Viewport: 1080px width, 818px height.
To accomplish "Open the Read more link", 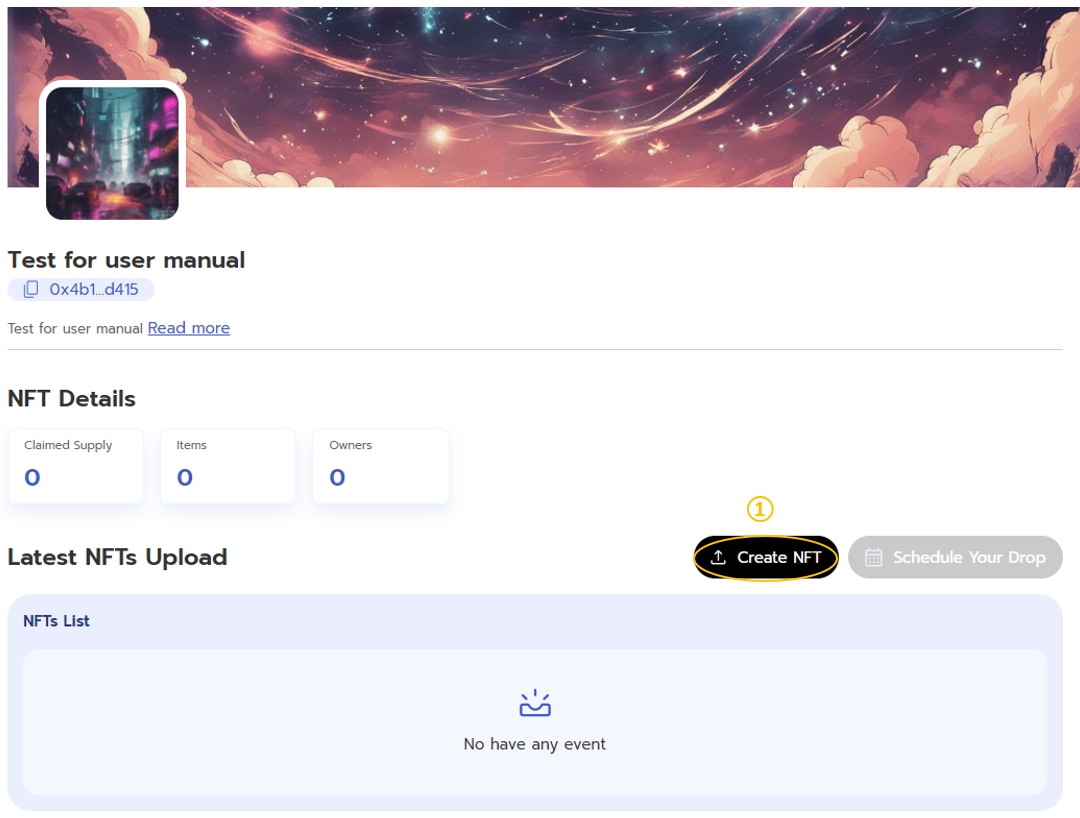I will point(189,328).
